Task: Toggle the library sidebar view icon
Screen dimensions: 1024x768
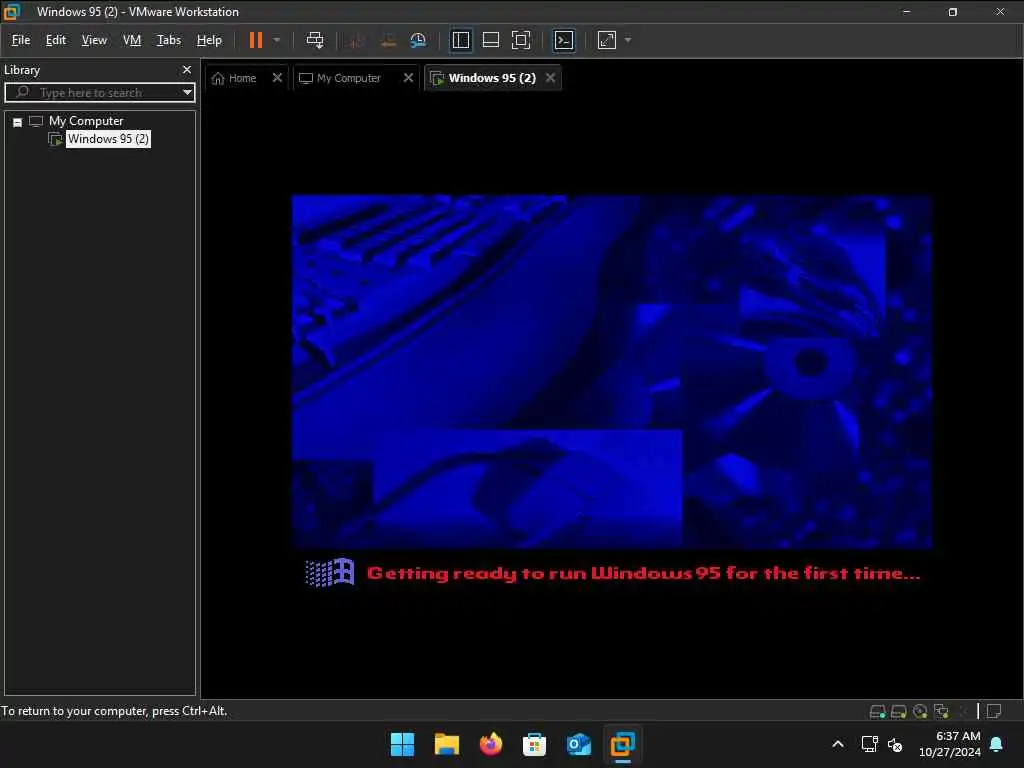Action: point(460,40)
